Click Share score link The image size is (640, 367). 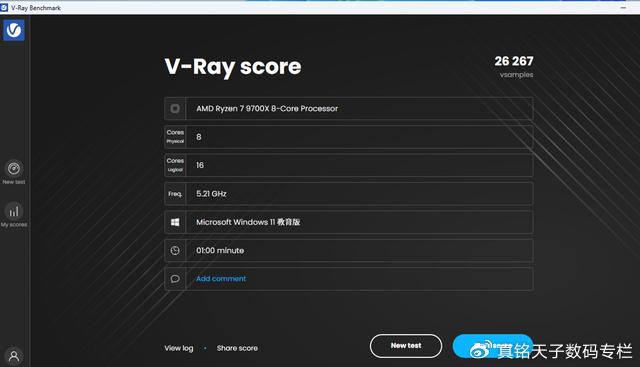pos(237,348)
